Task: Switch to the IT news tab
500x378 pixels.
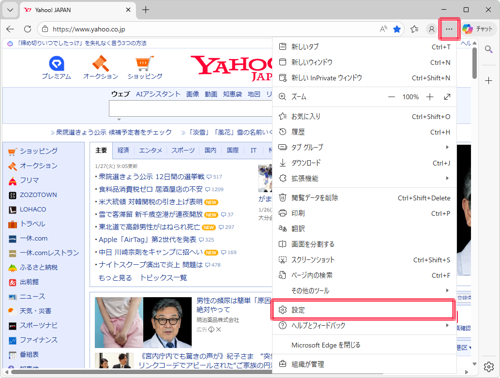Action: click(x=253, y=150)
